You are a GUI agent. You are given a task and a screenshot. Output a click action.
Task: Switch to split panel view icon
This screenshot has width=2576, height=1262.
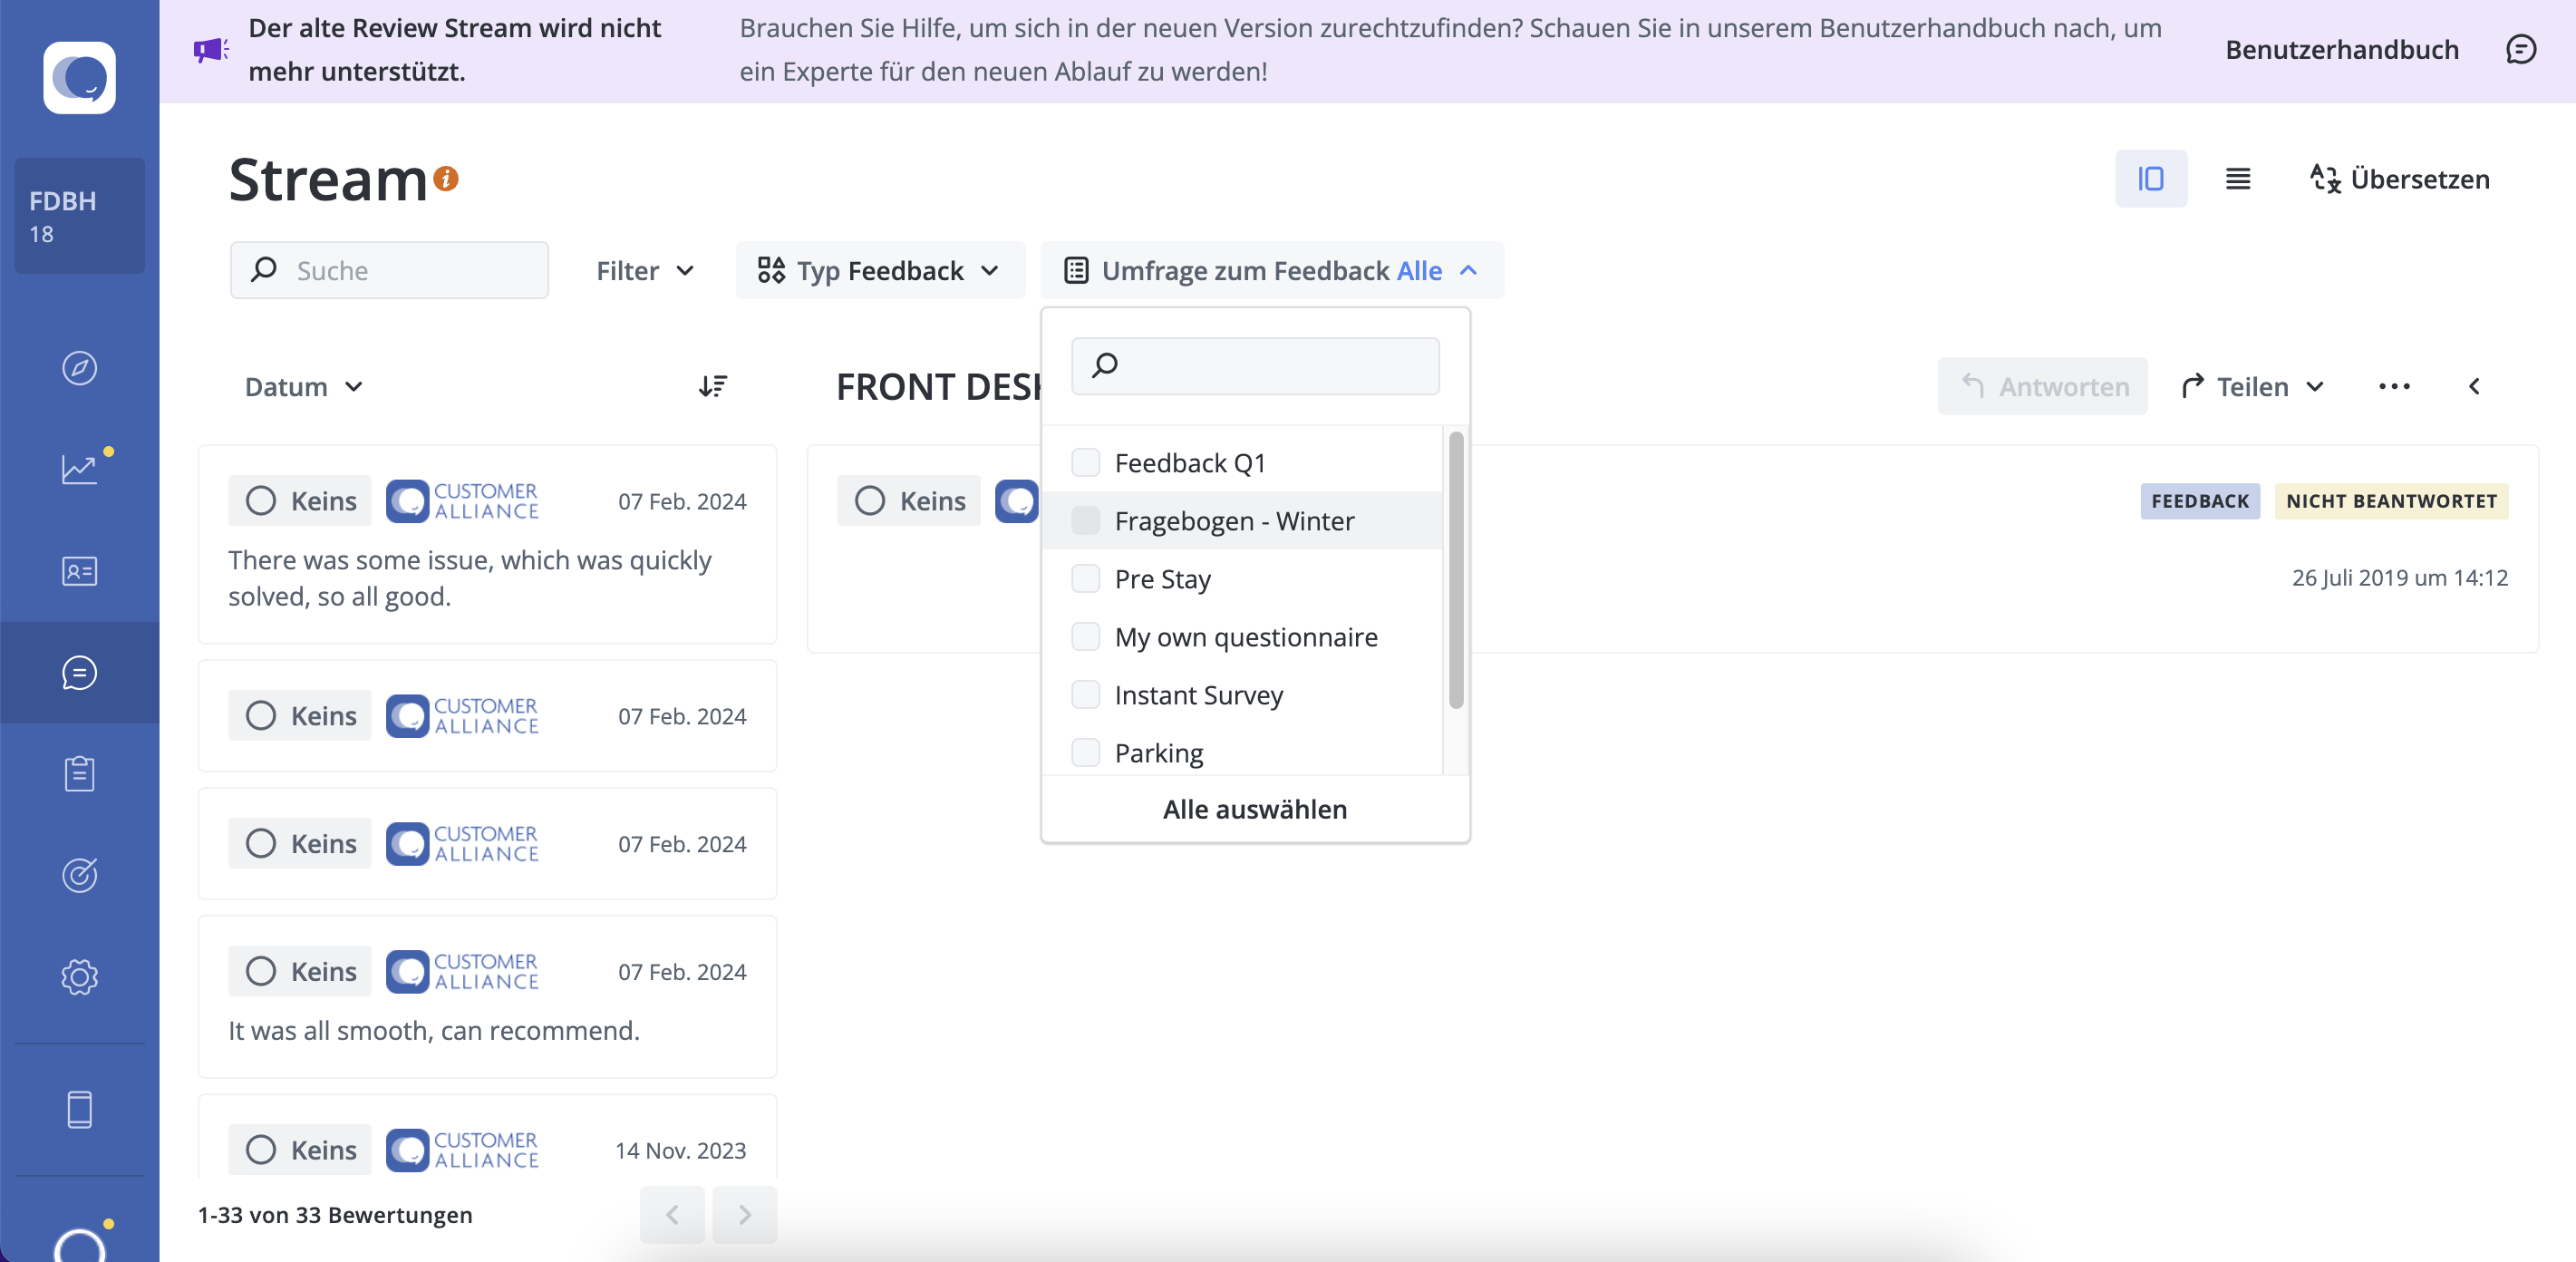2150,179
